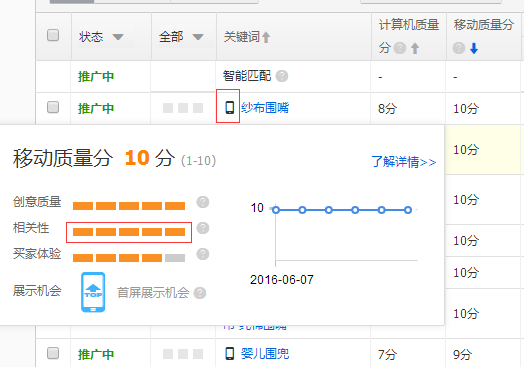
Task: Sort 移动质量分 column with blue down arrow
Action: [x=474, y=48]
